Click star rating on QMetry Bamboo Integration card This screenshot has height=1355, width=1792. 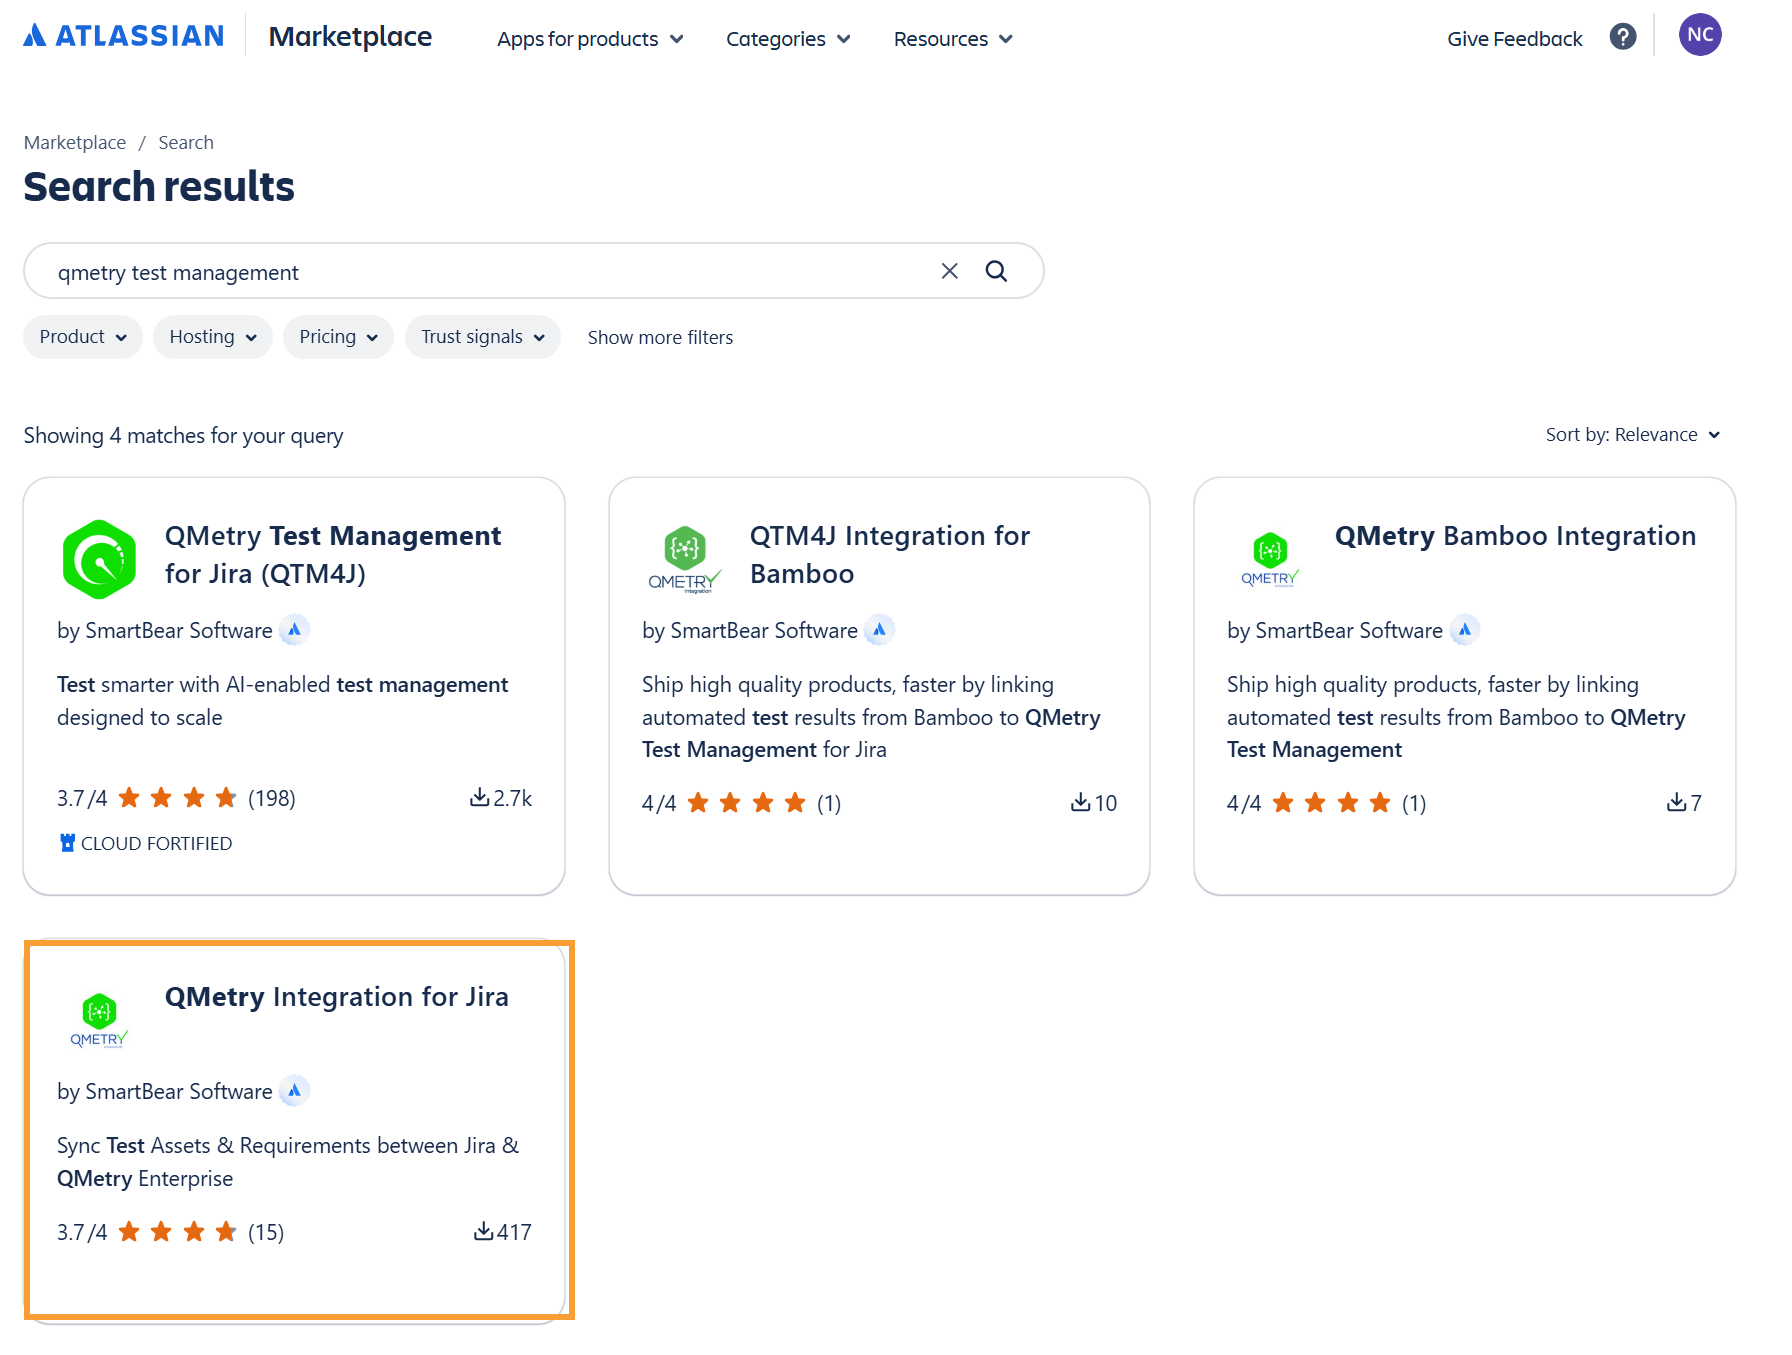click(x=1331, y=803)
